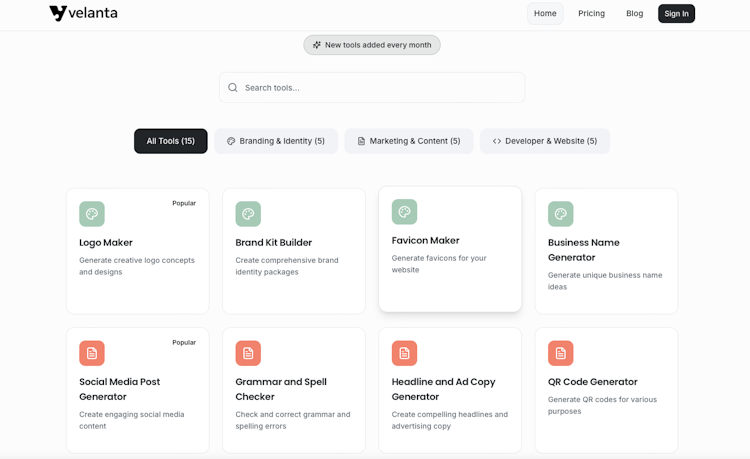Click the QR Code Generator document icon

pyautogui.click(x=561, y=353)
